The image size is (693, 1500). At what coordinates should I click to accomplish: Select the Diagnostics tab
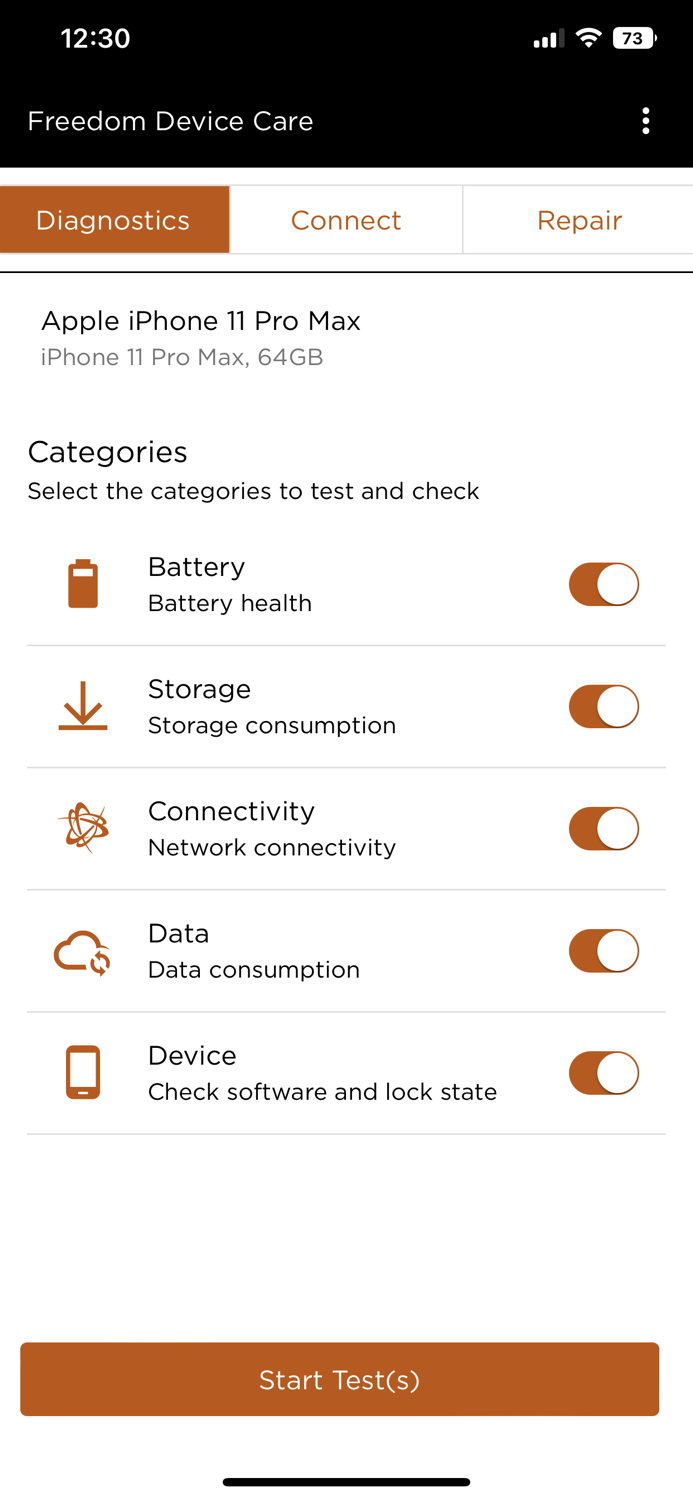pos(114,219)
